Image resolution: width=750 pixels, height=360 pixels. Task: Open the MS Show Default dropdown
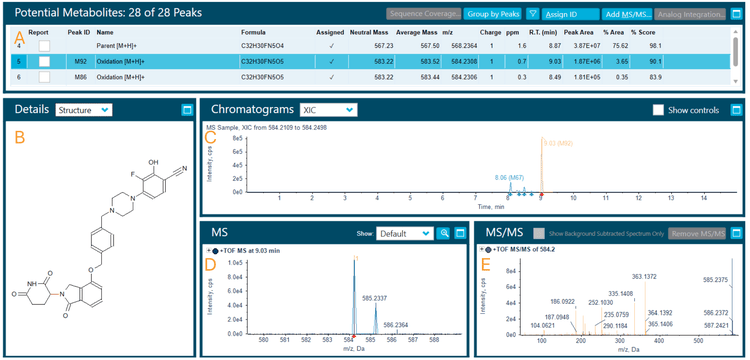tap(404, 233)
